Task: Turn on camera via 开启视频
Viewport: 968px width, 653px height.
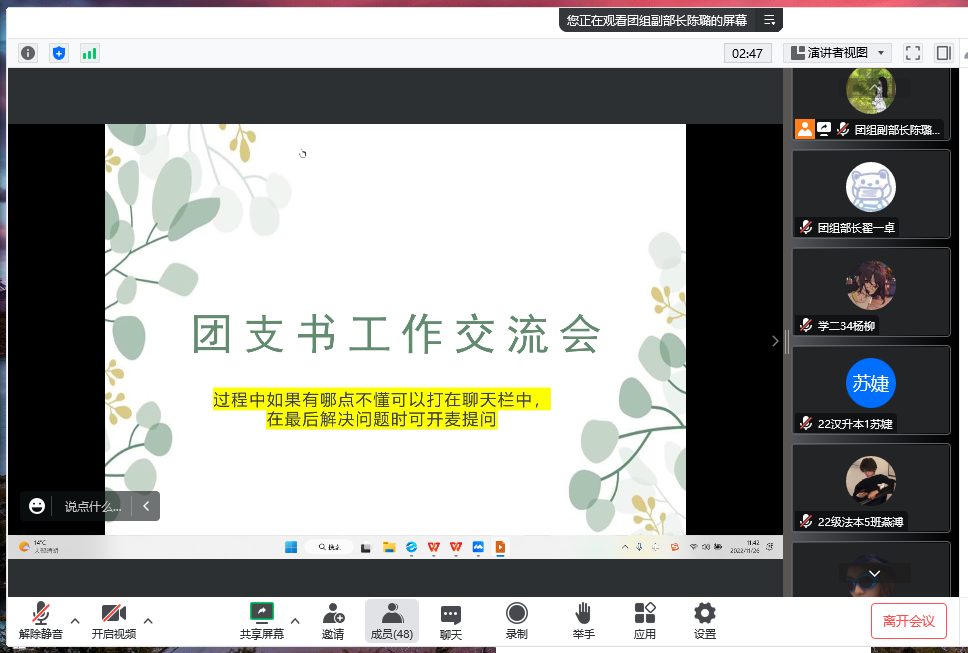Action: (113, 620)
